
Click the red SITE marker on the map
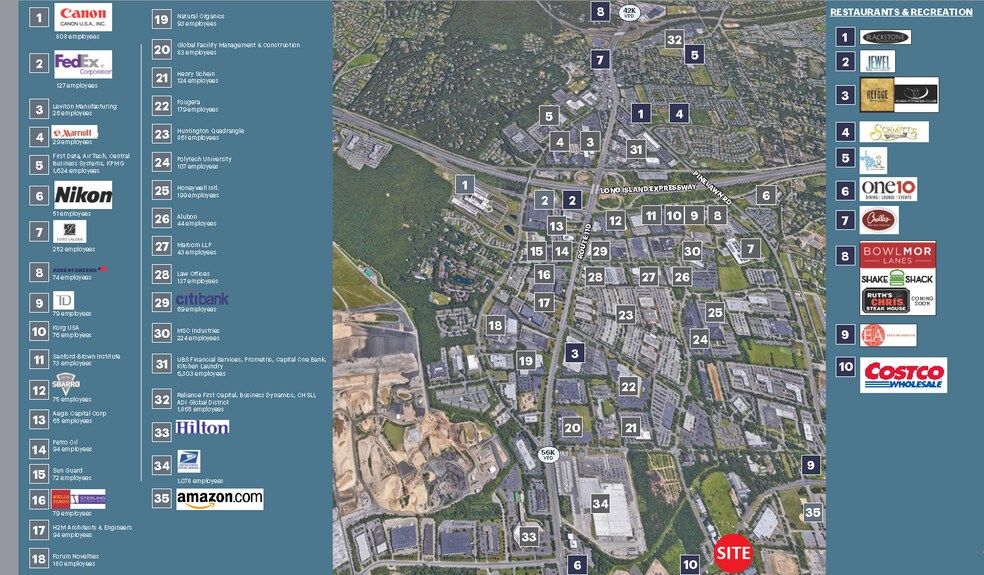[733, 553]
